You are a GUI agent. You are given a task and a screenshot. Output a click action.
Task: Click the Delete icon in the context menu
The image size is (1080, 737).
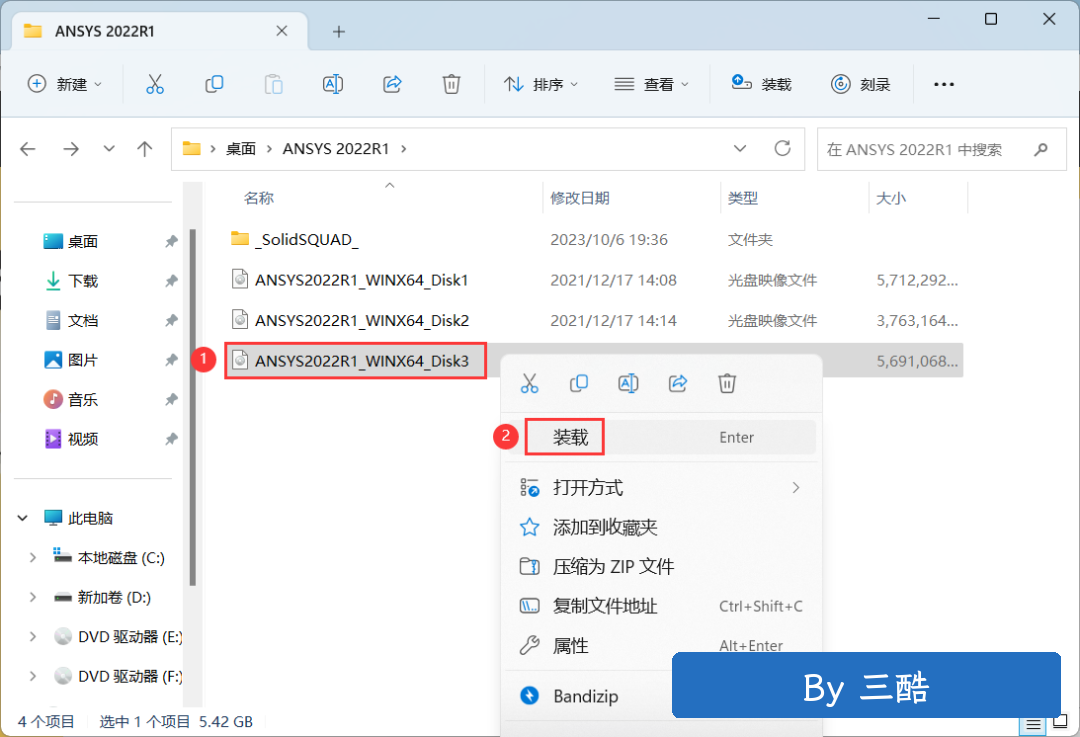pos(727,383)
